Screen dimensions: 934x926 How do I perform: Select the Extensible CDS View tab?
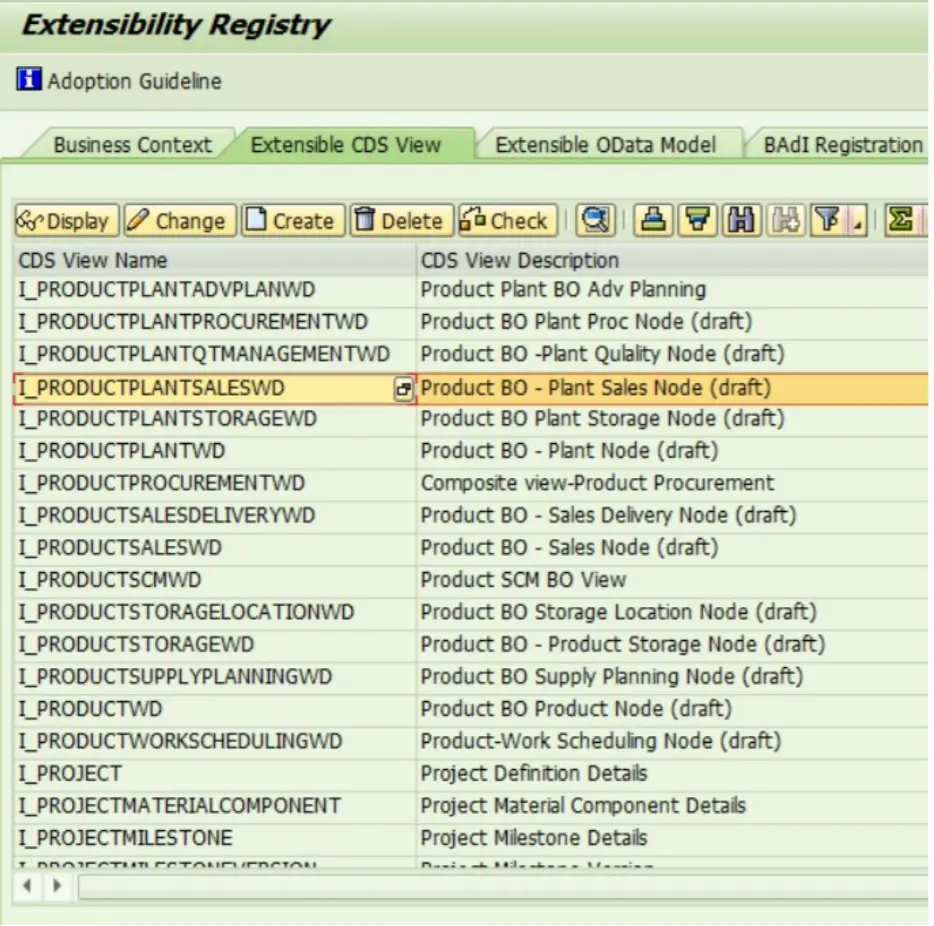[345, 145]
